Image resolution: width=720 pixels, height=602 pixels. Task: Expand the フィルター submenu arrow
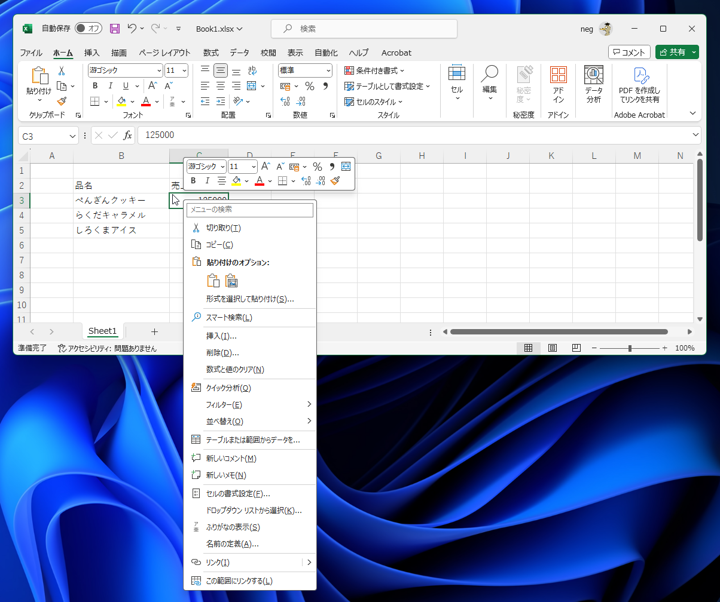[309, 405]
